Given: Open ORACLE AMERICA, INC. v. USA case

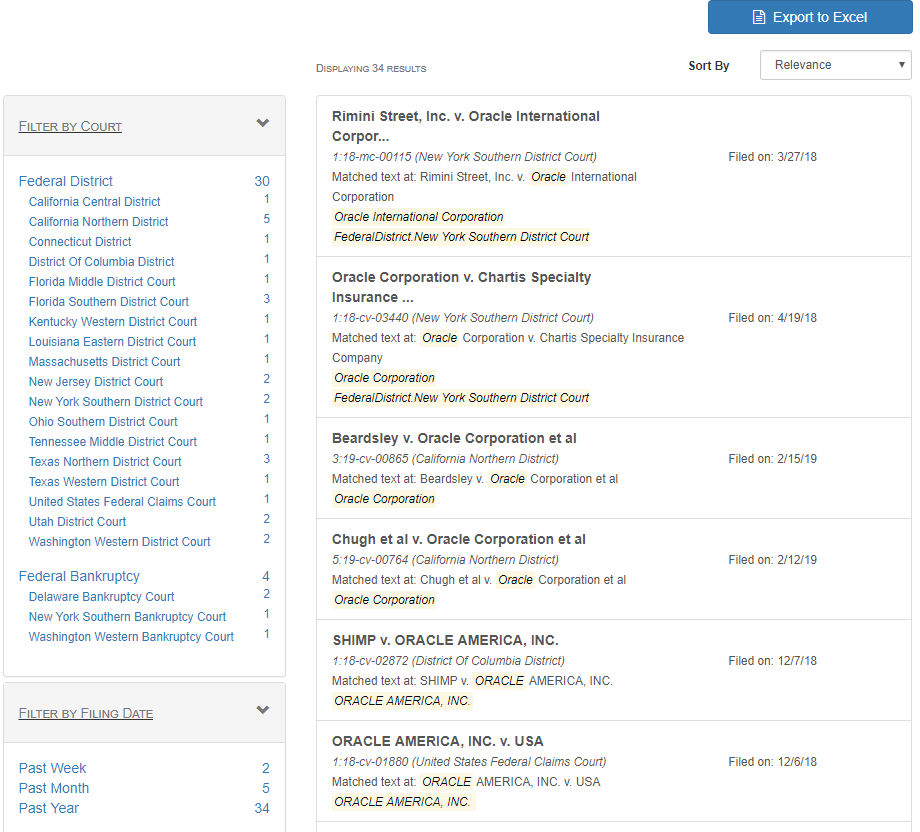Looking at the screenshot, I should point(437,741).
